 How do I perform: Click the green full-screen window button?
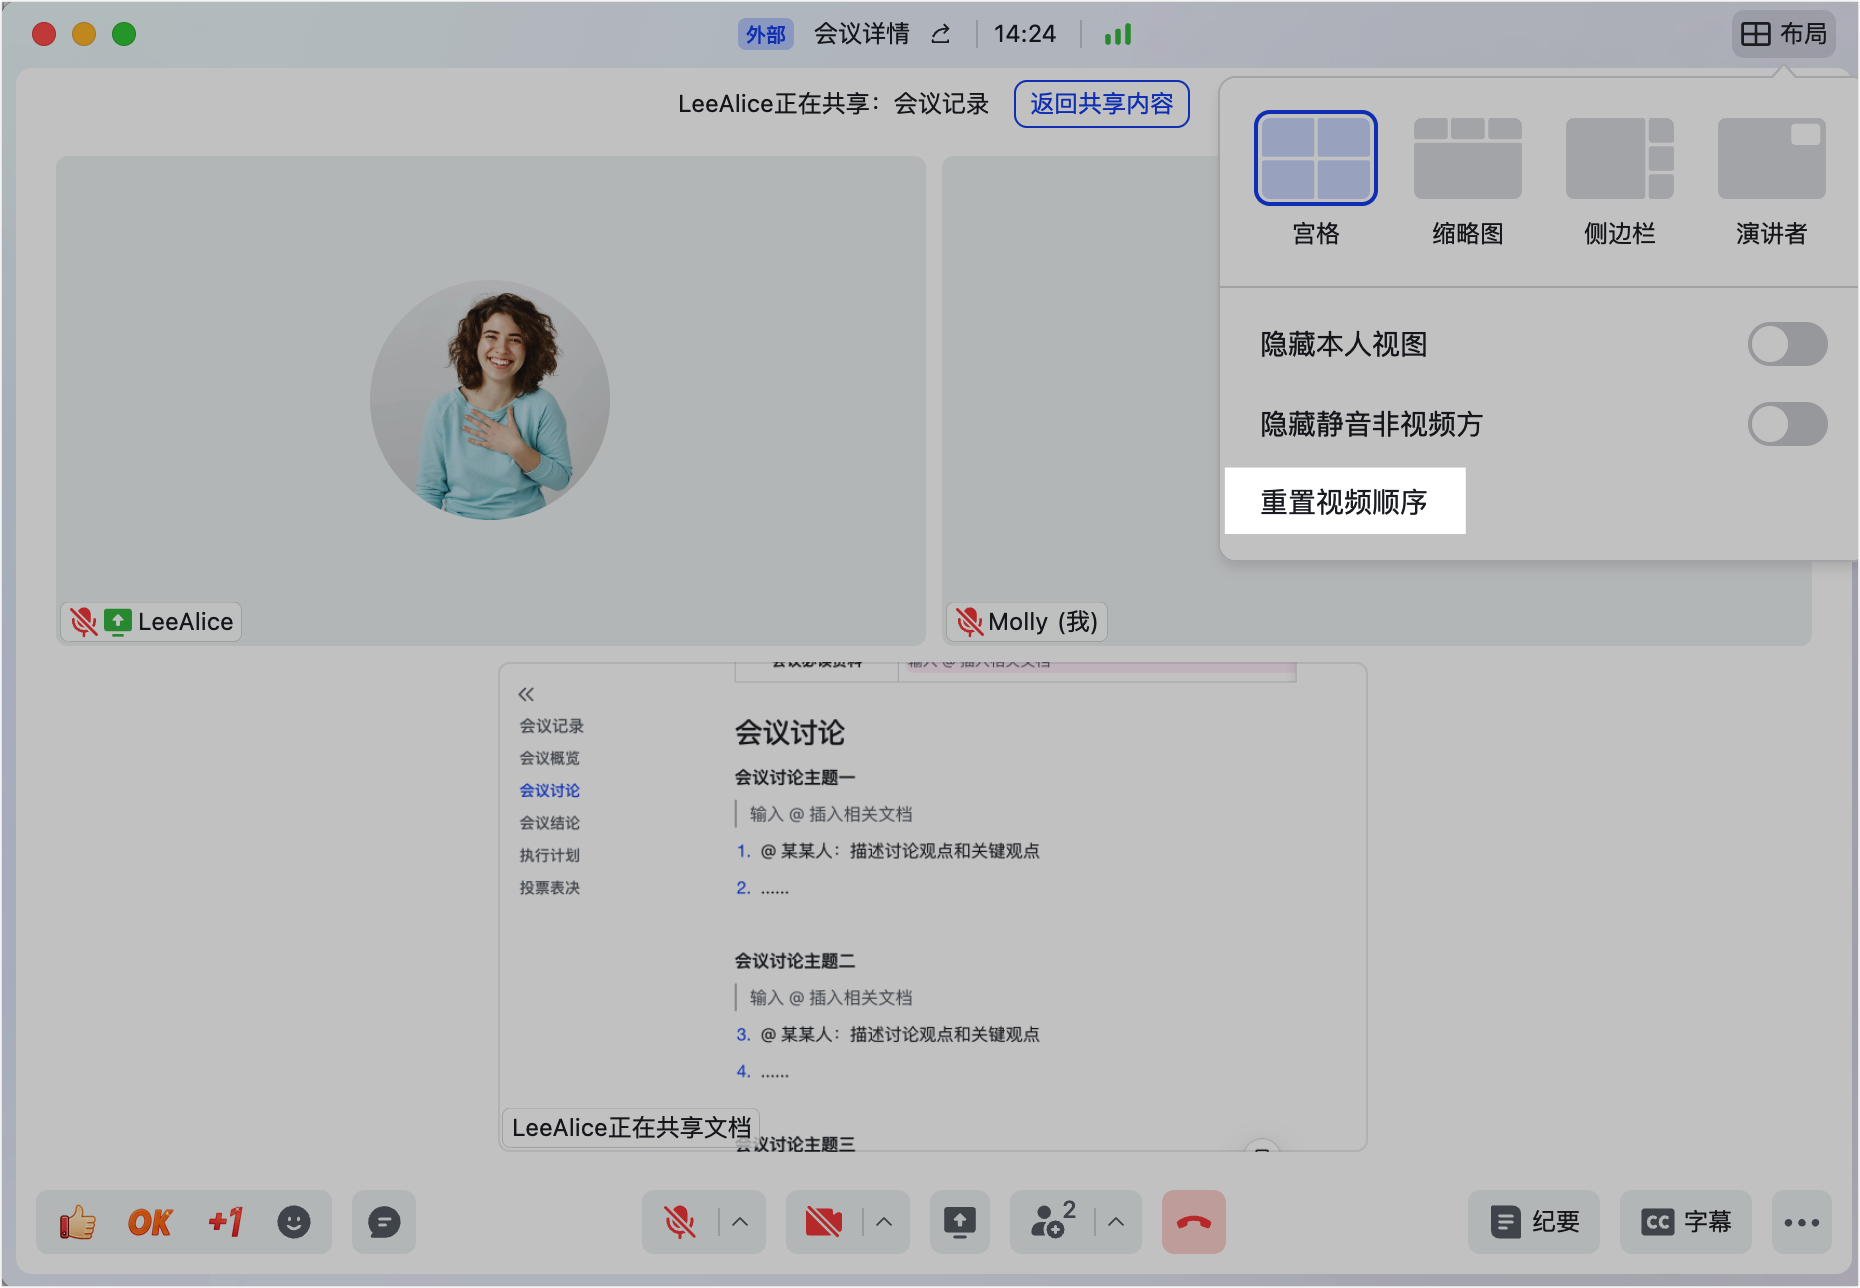(x=124, y=34)
